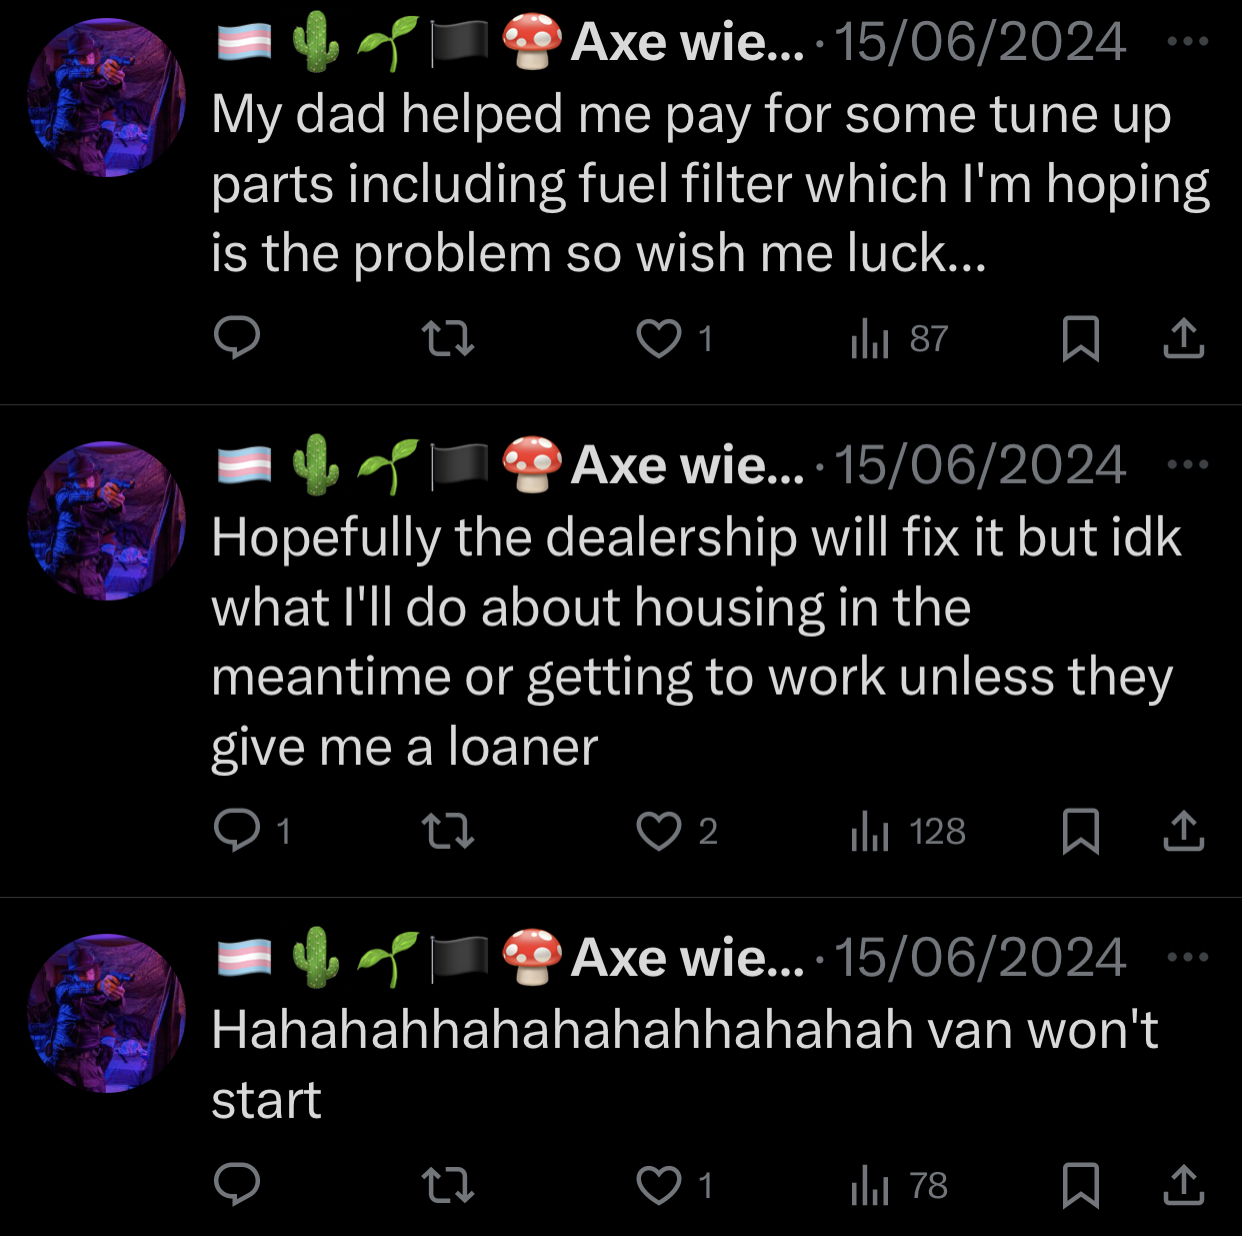Retweet the fuel filter tune up tweet

coord(447,338)
